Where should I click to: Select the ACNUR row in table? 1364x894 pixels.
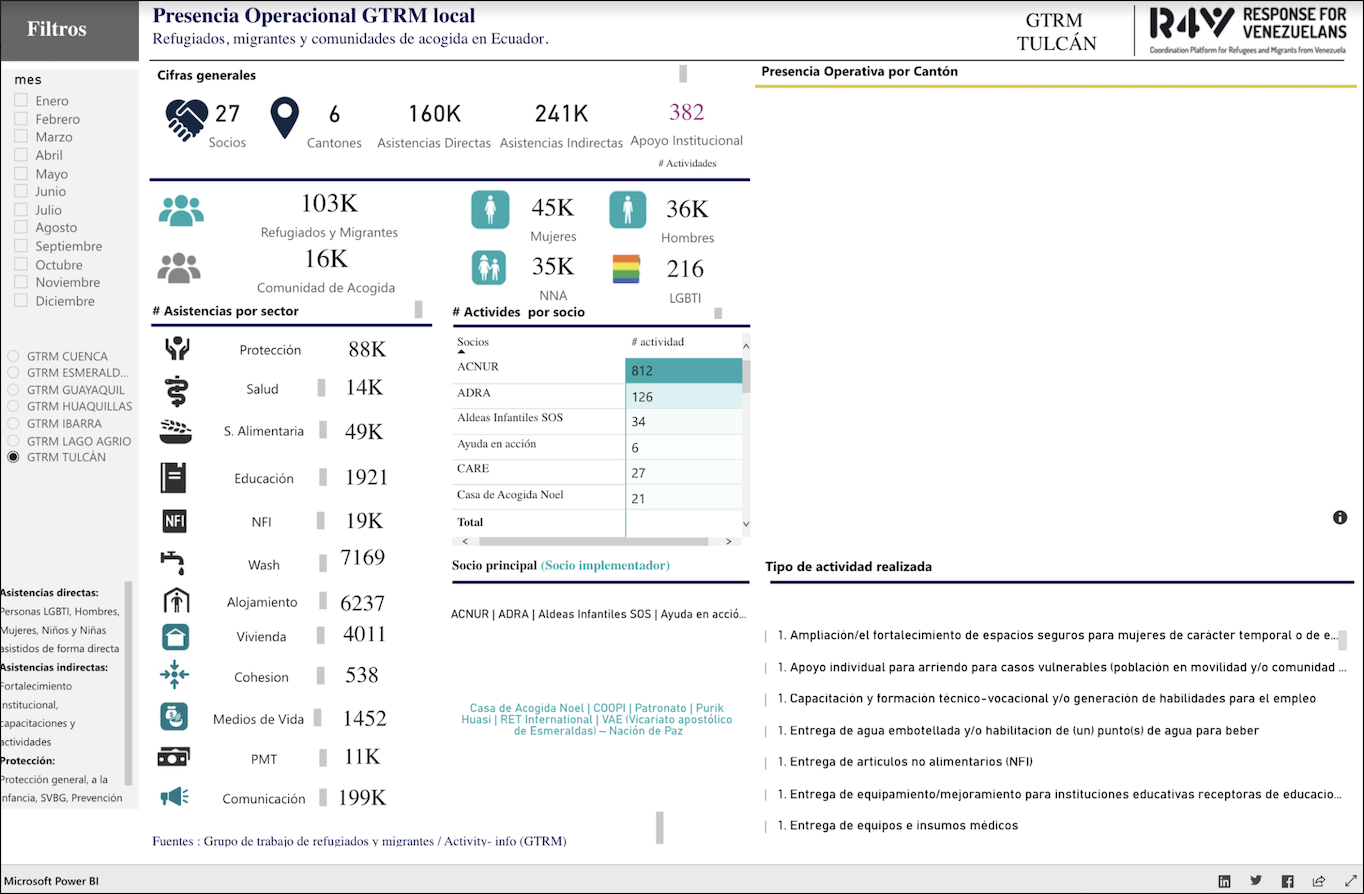[x=478, y=367]
